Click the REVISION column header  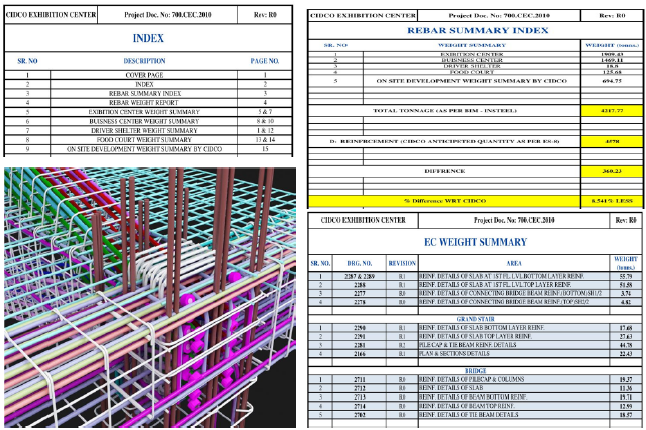tap(402, 260)
